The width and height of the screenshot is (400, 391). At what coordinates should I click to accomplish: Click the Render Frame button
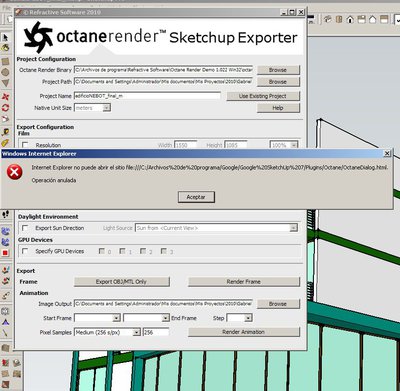(x=244, y=282)
